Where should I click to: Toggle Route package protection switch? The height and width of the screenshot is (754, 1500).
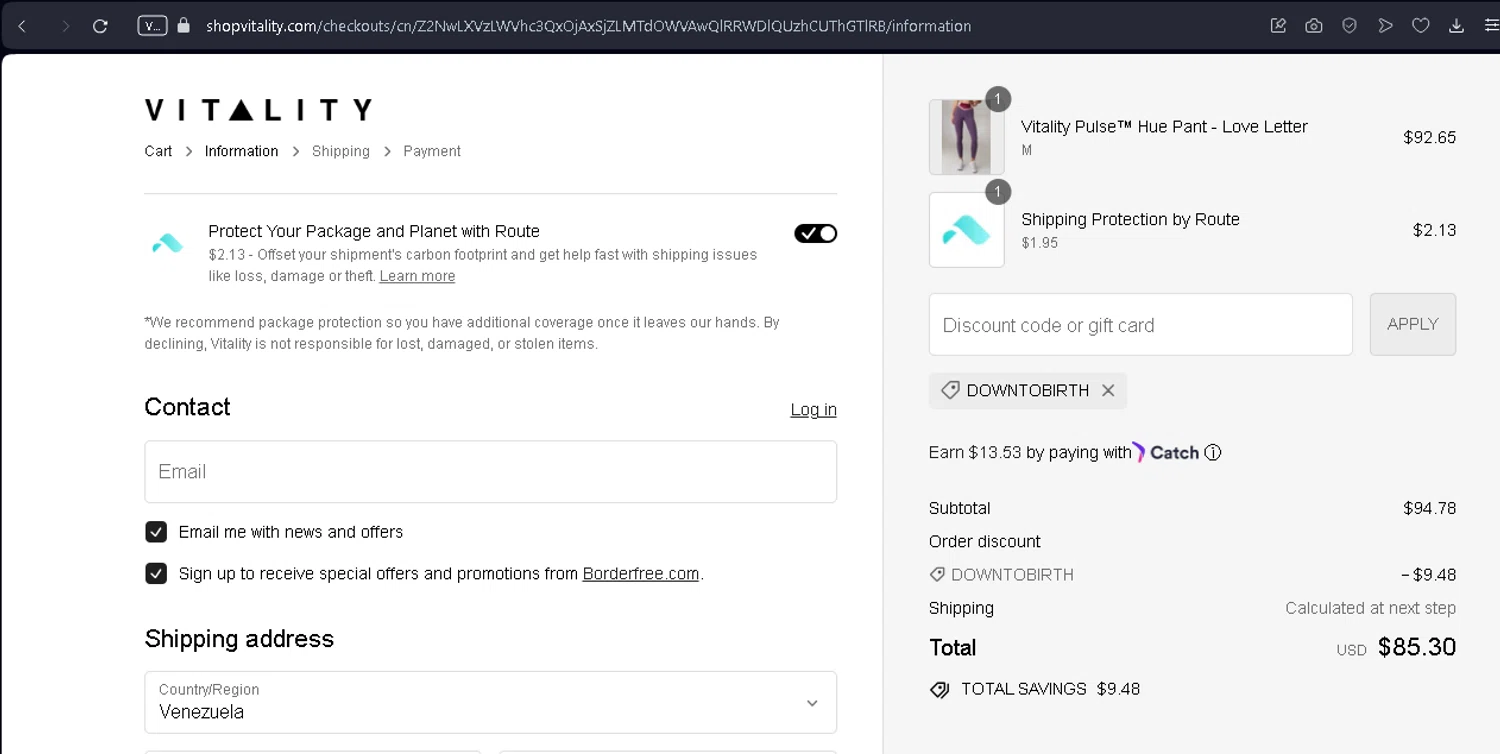815,234
